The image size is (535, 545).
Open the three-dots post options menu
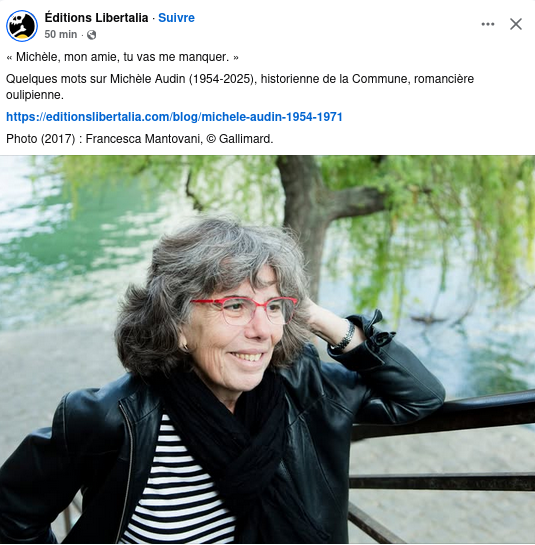(488, 24)
